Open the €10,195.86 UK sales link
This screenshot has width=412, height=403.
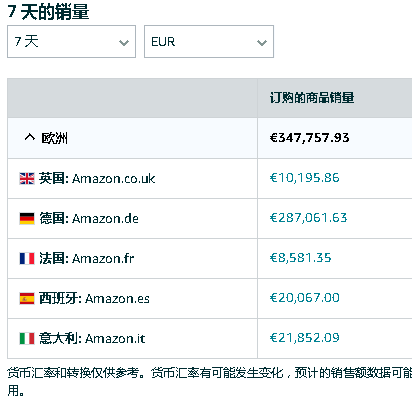pos(304,178)
